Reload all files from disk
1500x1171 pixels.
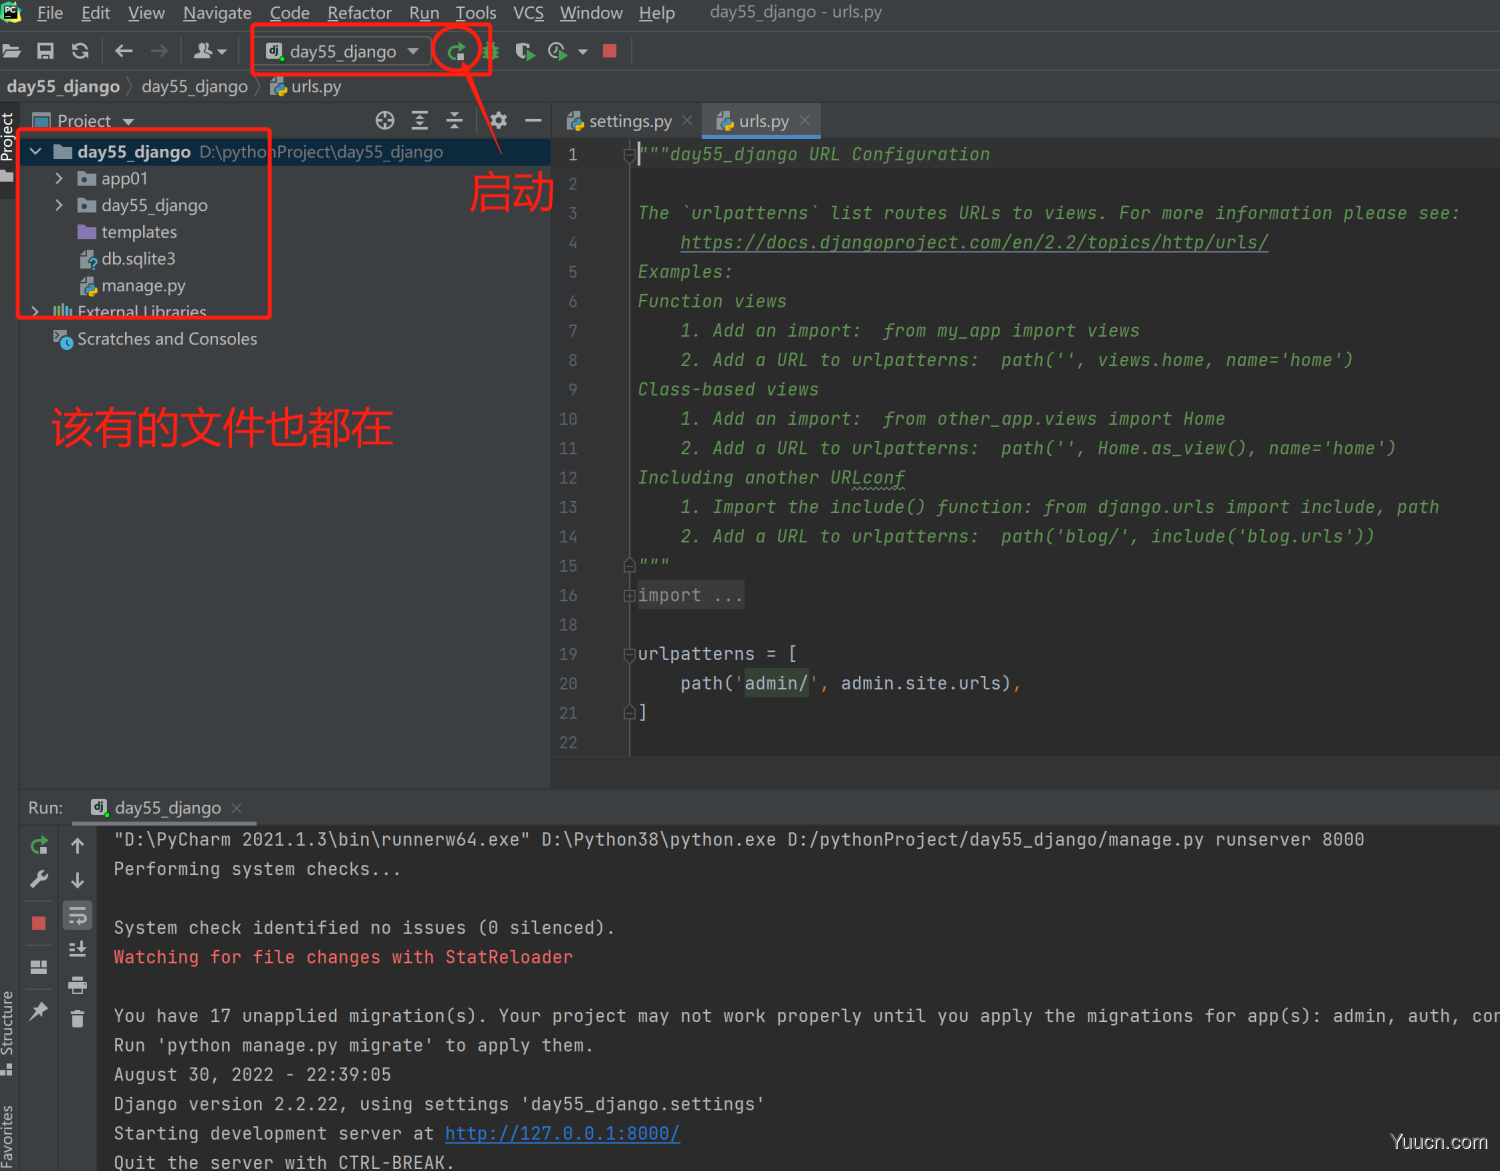tap(80, 51)
